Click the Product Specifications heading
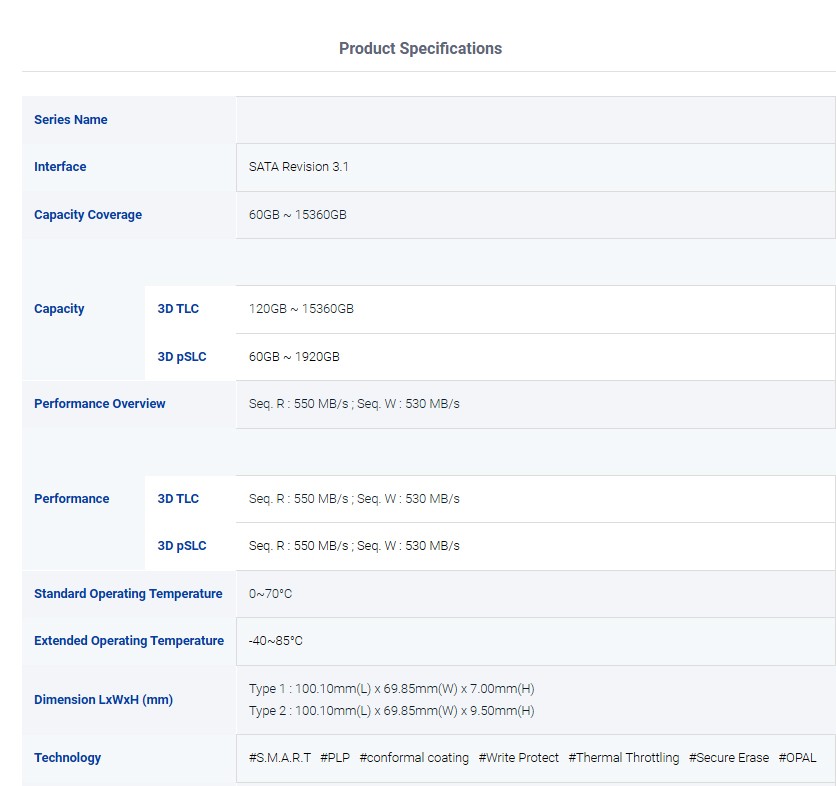 tap(420, 49)
